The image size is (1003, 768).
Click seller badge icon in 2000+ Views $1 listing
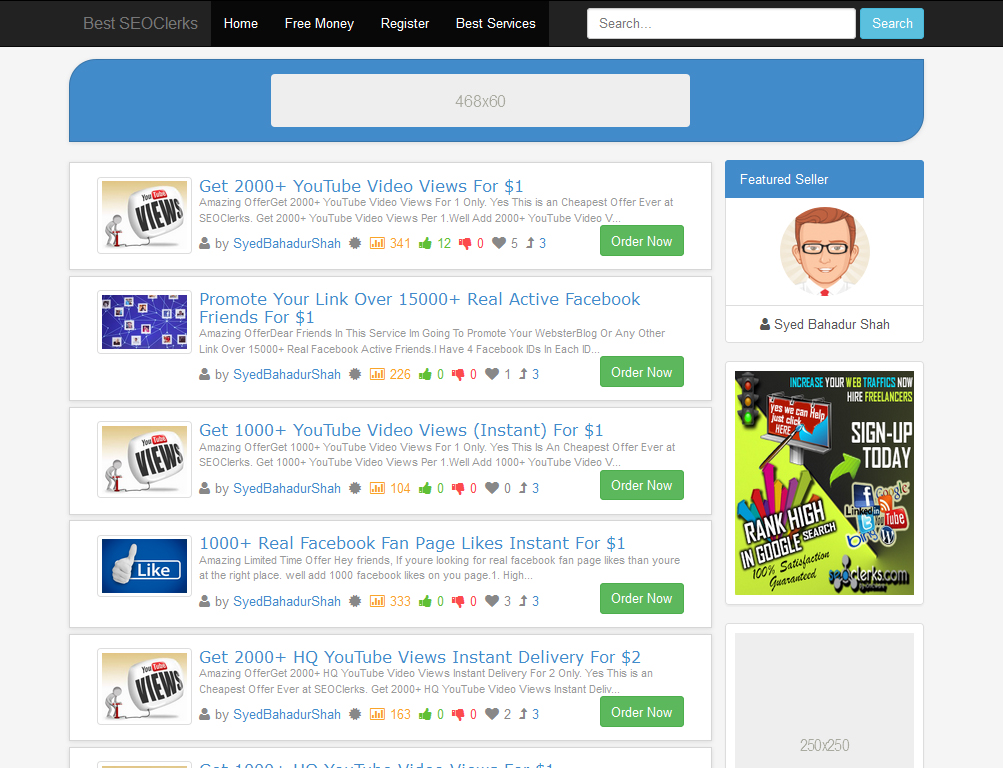(355, 243)
